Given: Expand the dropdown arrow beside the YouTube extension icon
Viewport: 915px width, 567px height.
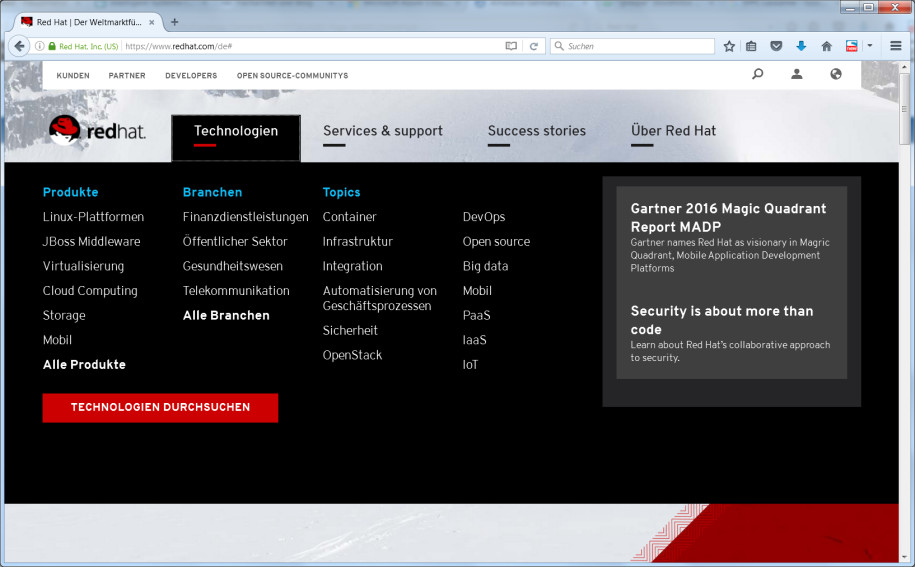Looking at the screenshot, I should pyautogui.click(x=870, y=46).
